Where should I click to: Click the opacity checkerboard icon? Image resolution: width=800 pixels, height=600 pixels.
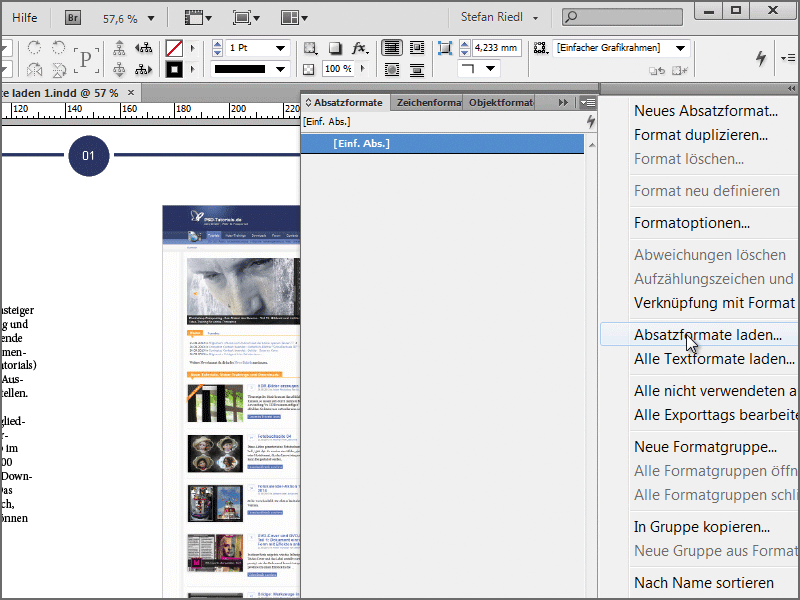pyautogui.click(x=309, y=69)
